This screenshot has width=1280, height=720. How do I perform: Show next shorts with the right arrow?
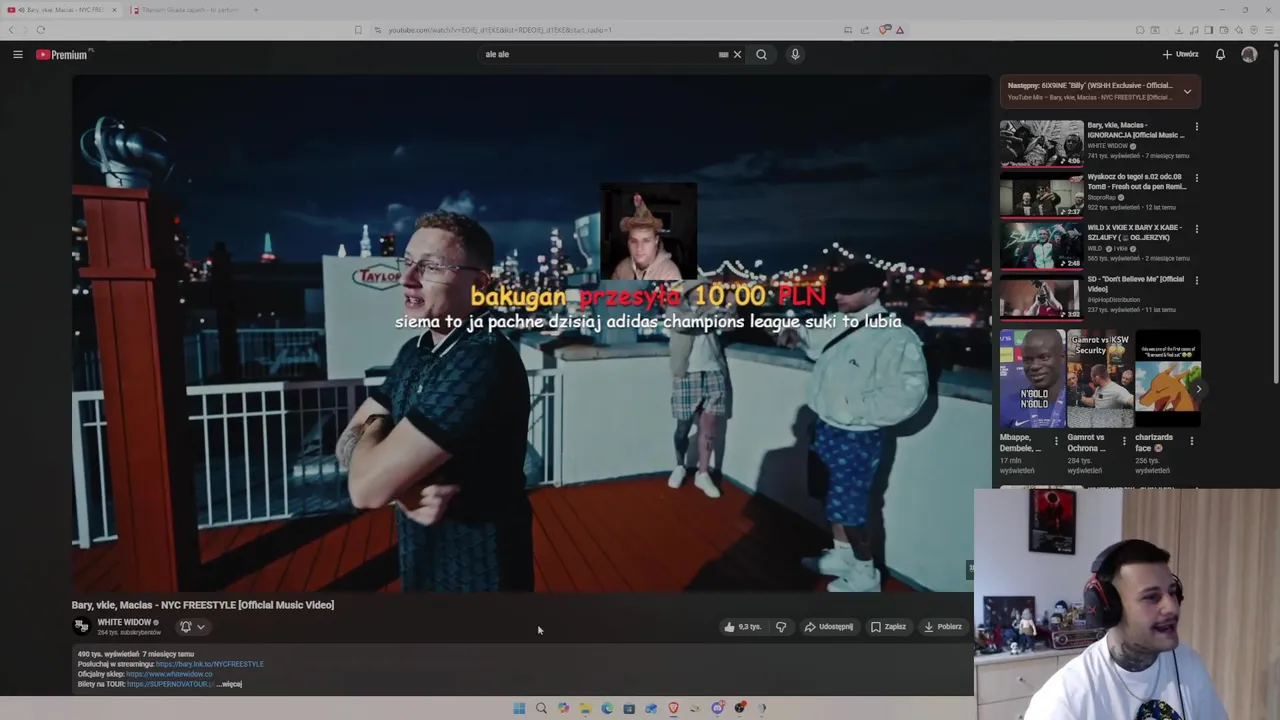pyautogui.click(x=1198, y=389)
